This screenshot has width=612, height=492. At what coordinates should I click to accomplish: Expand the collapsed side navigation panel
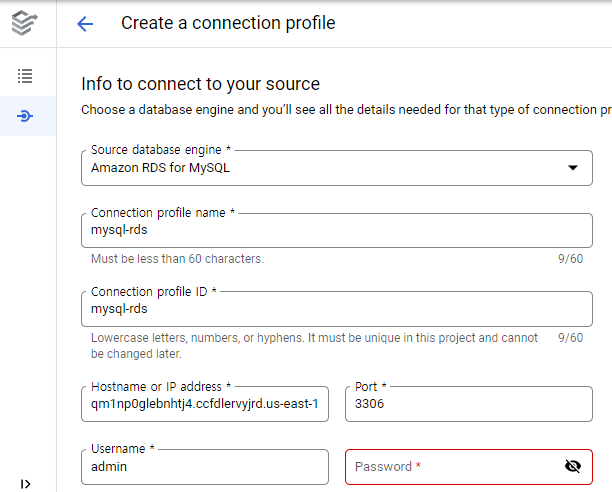click(25, 484)
